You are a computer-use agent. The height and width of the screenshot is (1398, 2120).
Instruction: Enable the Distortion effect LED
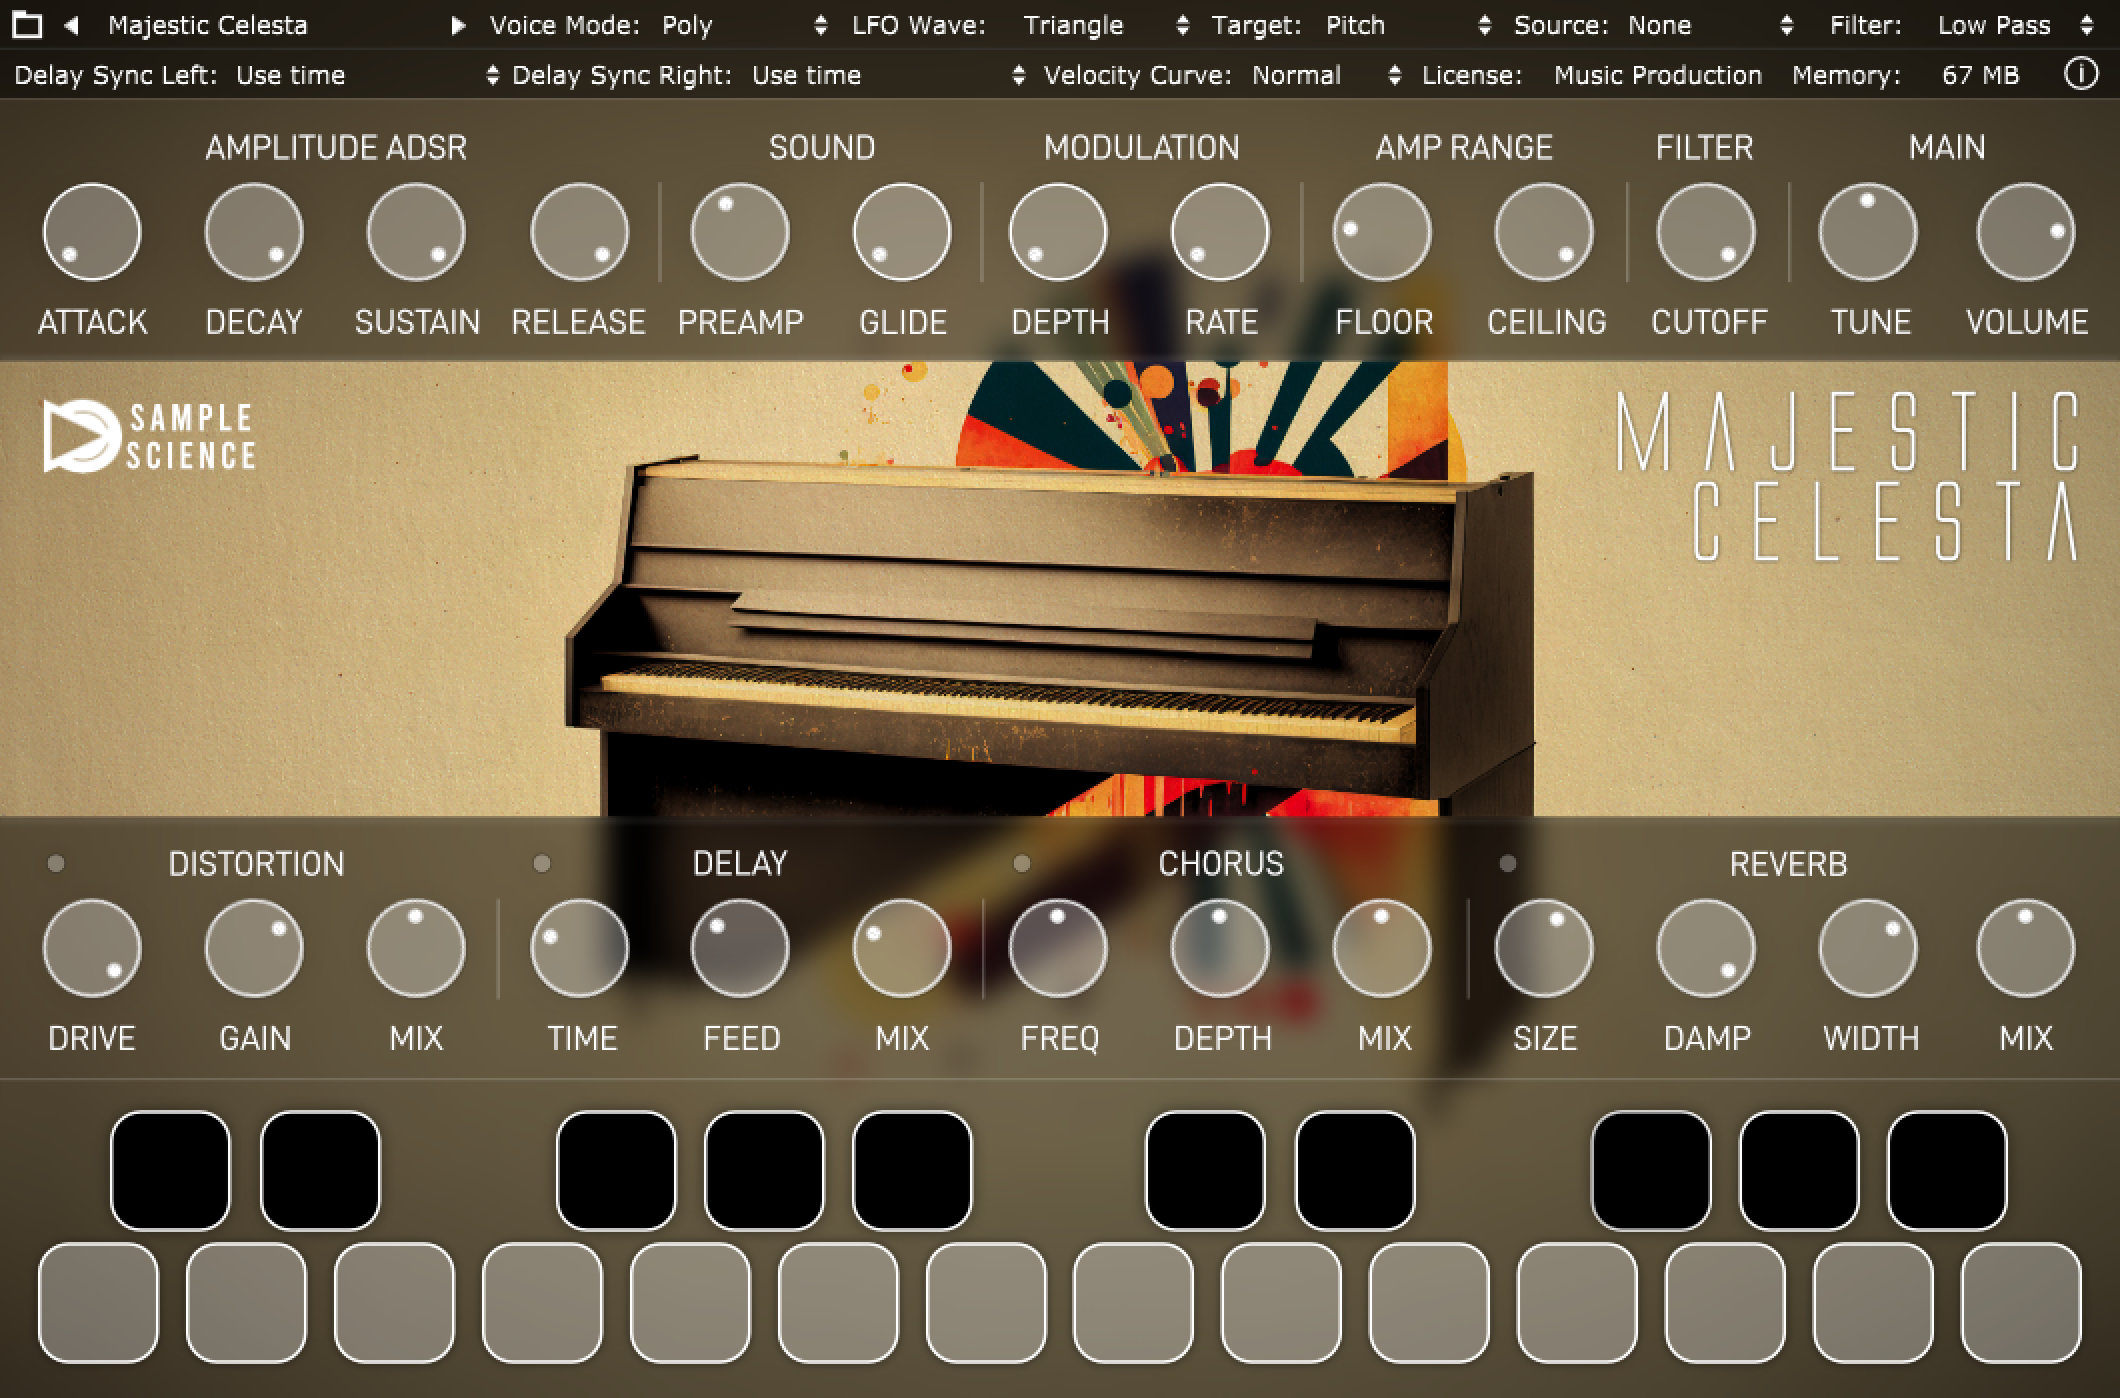click(57, 863)
